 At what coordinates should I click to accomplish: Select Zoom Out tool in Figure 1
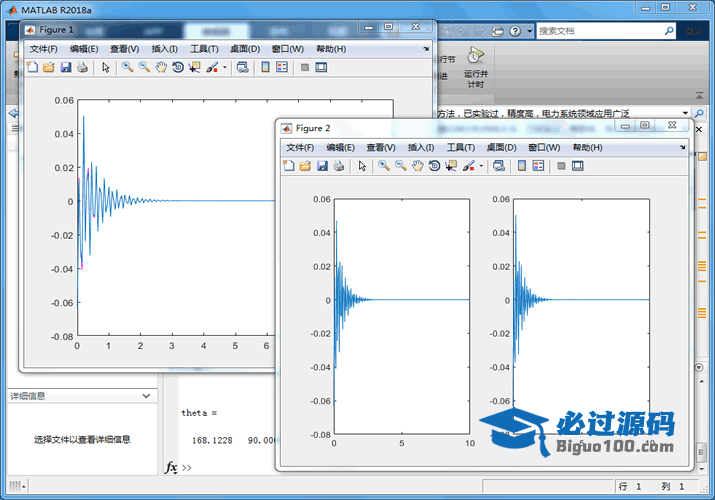tap(145, 67)
